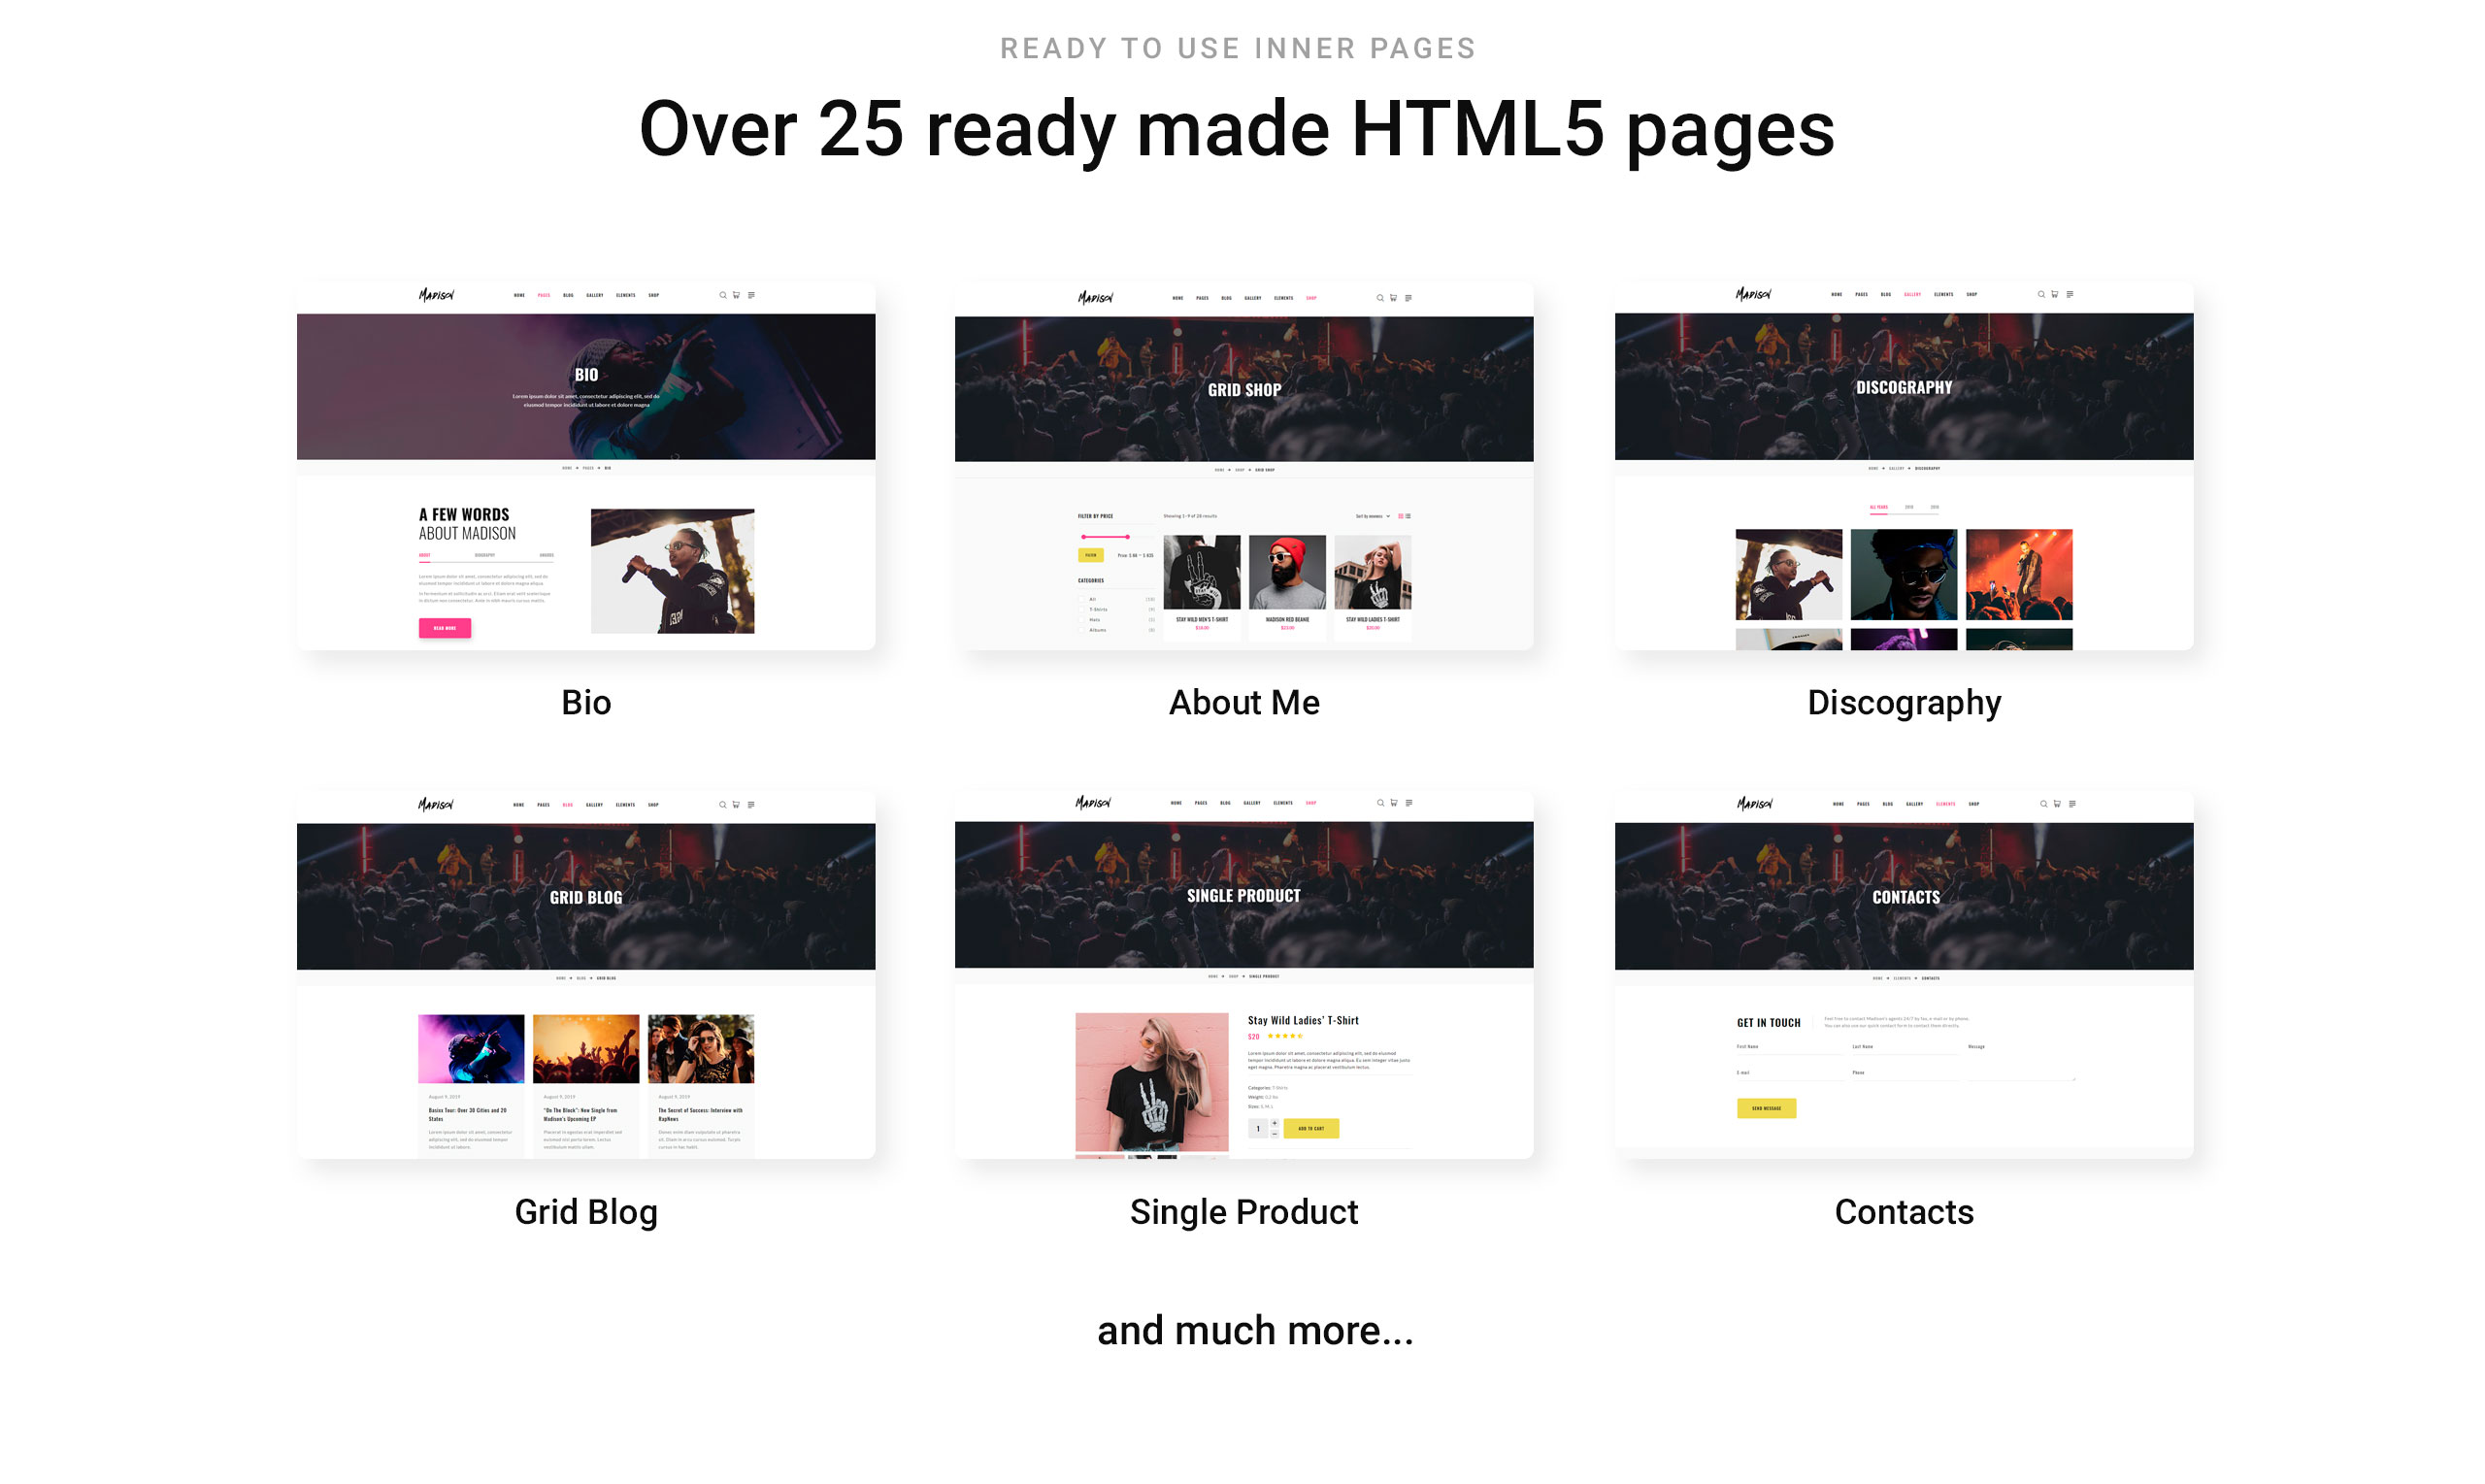The image size is (2485, 1484).
Task: Check the Albums category checkbox
Action: pyautogui.click(x=1083, y=631)
